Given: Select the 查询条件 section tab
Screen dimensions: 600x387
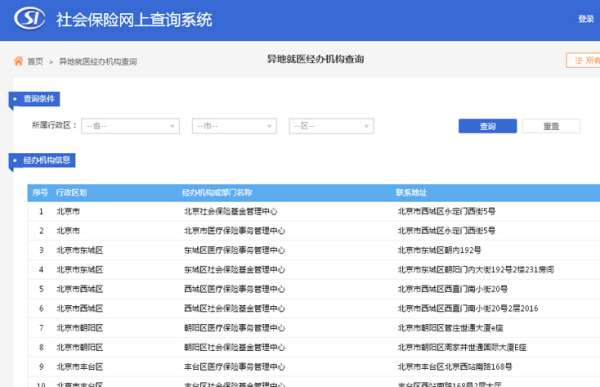Looking at the screenshot, I should click(x=34, y=99).
